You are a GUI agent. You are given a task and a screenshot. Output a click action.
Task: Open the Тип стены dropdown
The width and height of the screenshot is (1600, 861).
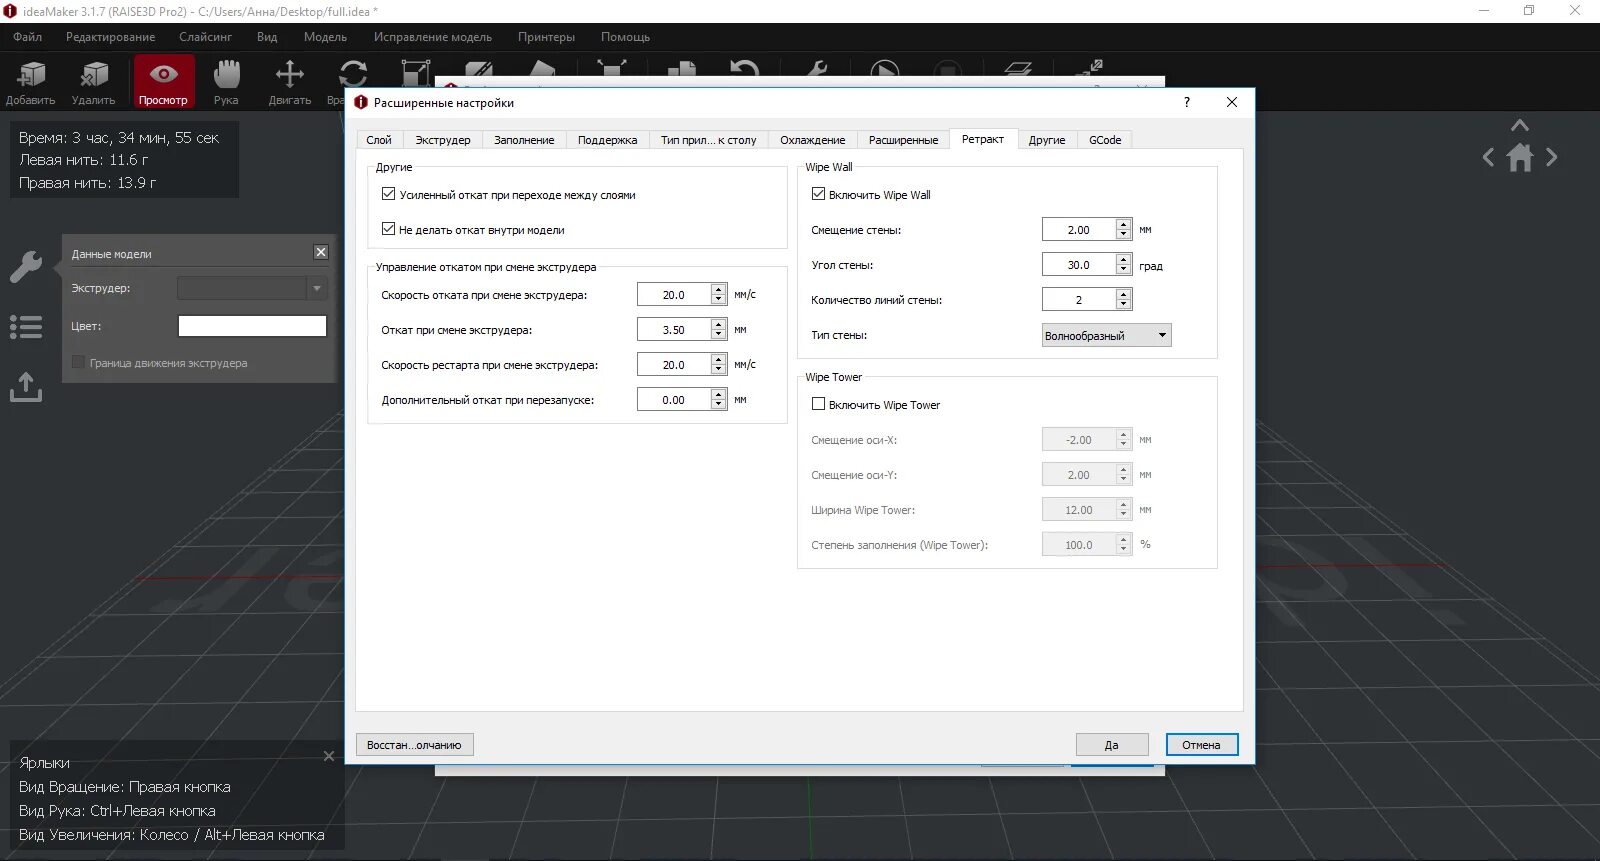(x=1106, y=335)
